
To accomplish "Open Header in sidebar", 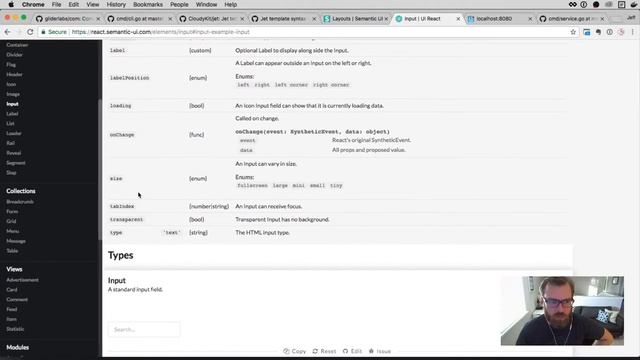I will tap(14, 74).
